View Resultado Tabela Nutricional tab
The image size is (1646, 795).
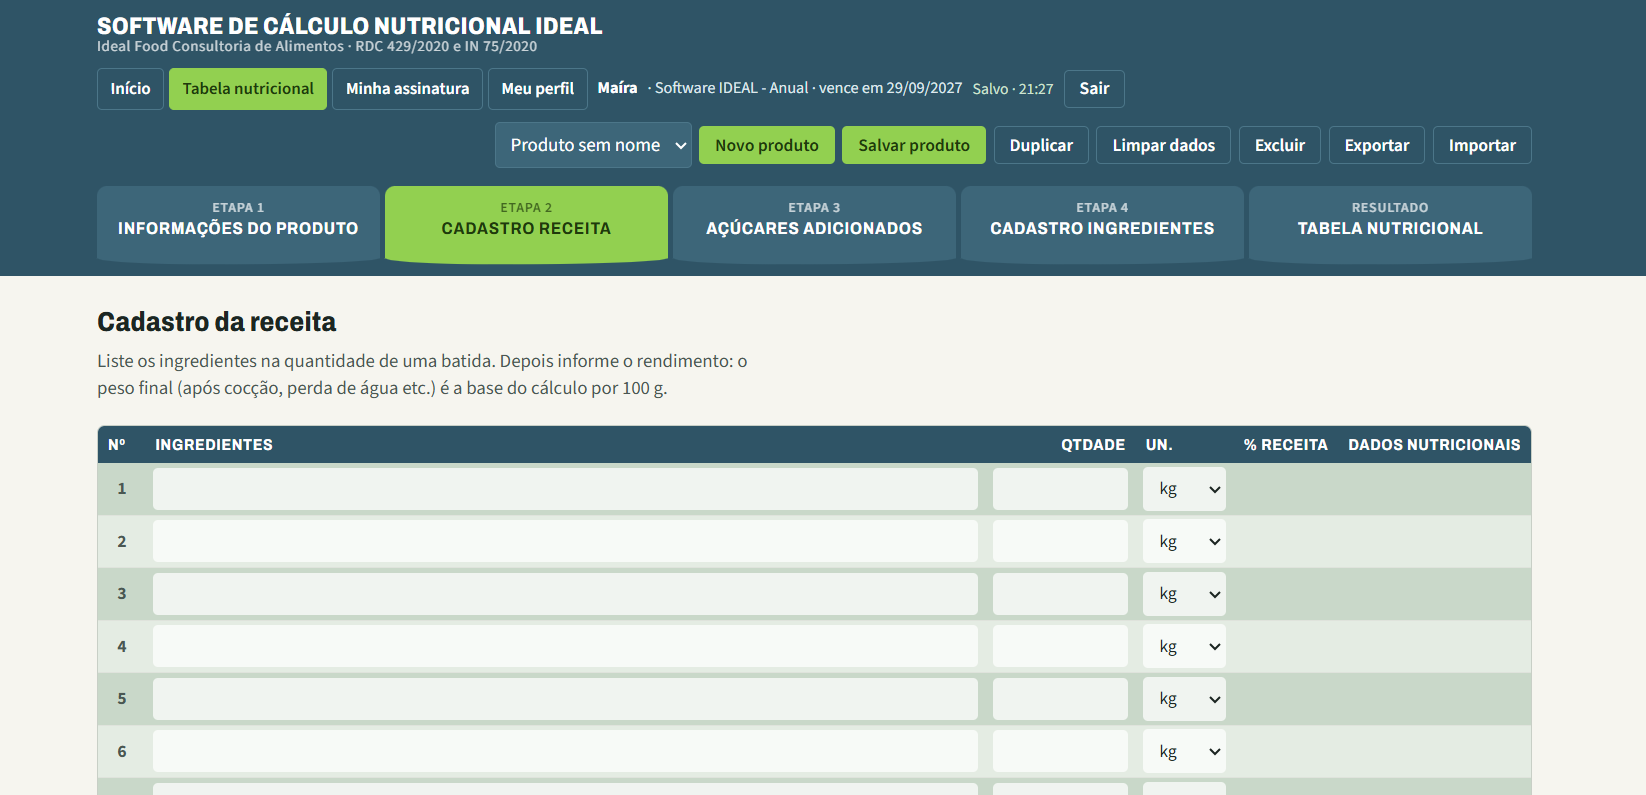click(1390, 224)
